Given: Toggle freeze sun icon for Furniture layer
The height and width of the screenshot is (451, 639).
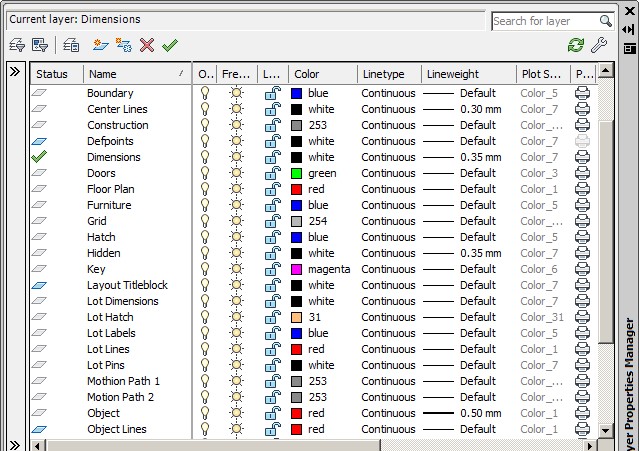Looking at the screenshot, I should pos(236,205).
